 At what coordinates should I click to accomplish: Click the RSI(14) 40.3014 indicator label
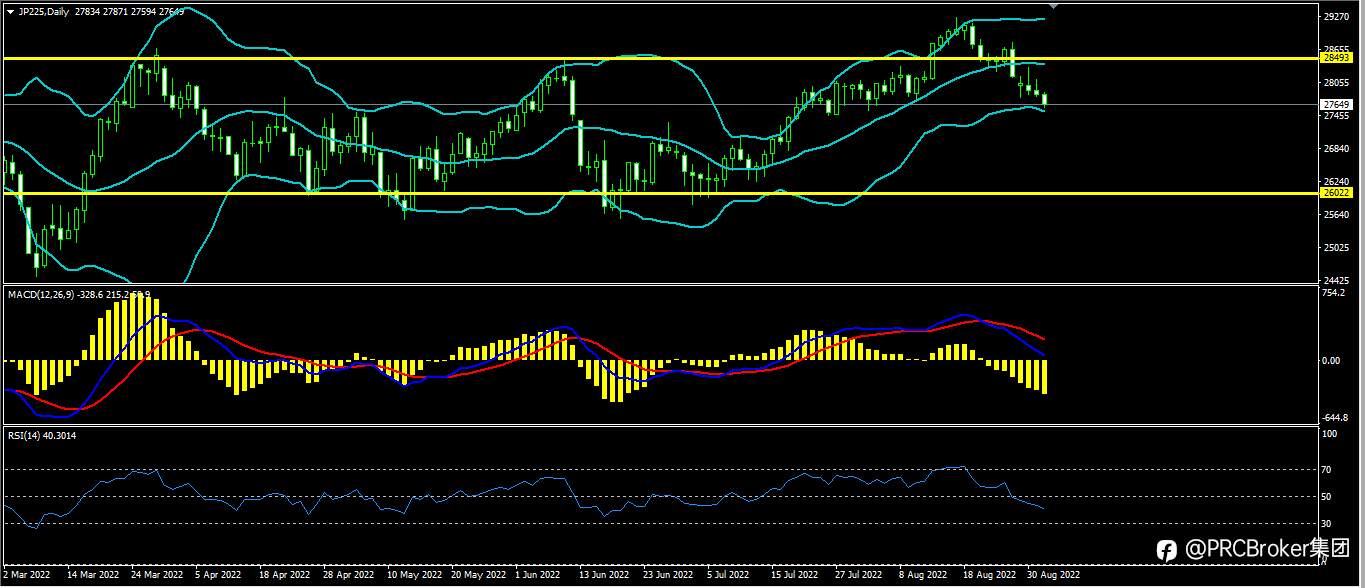[42, 435]
